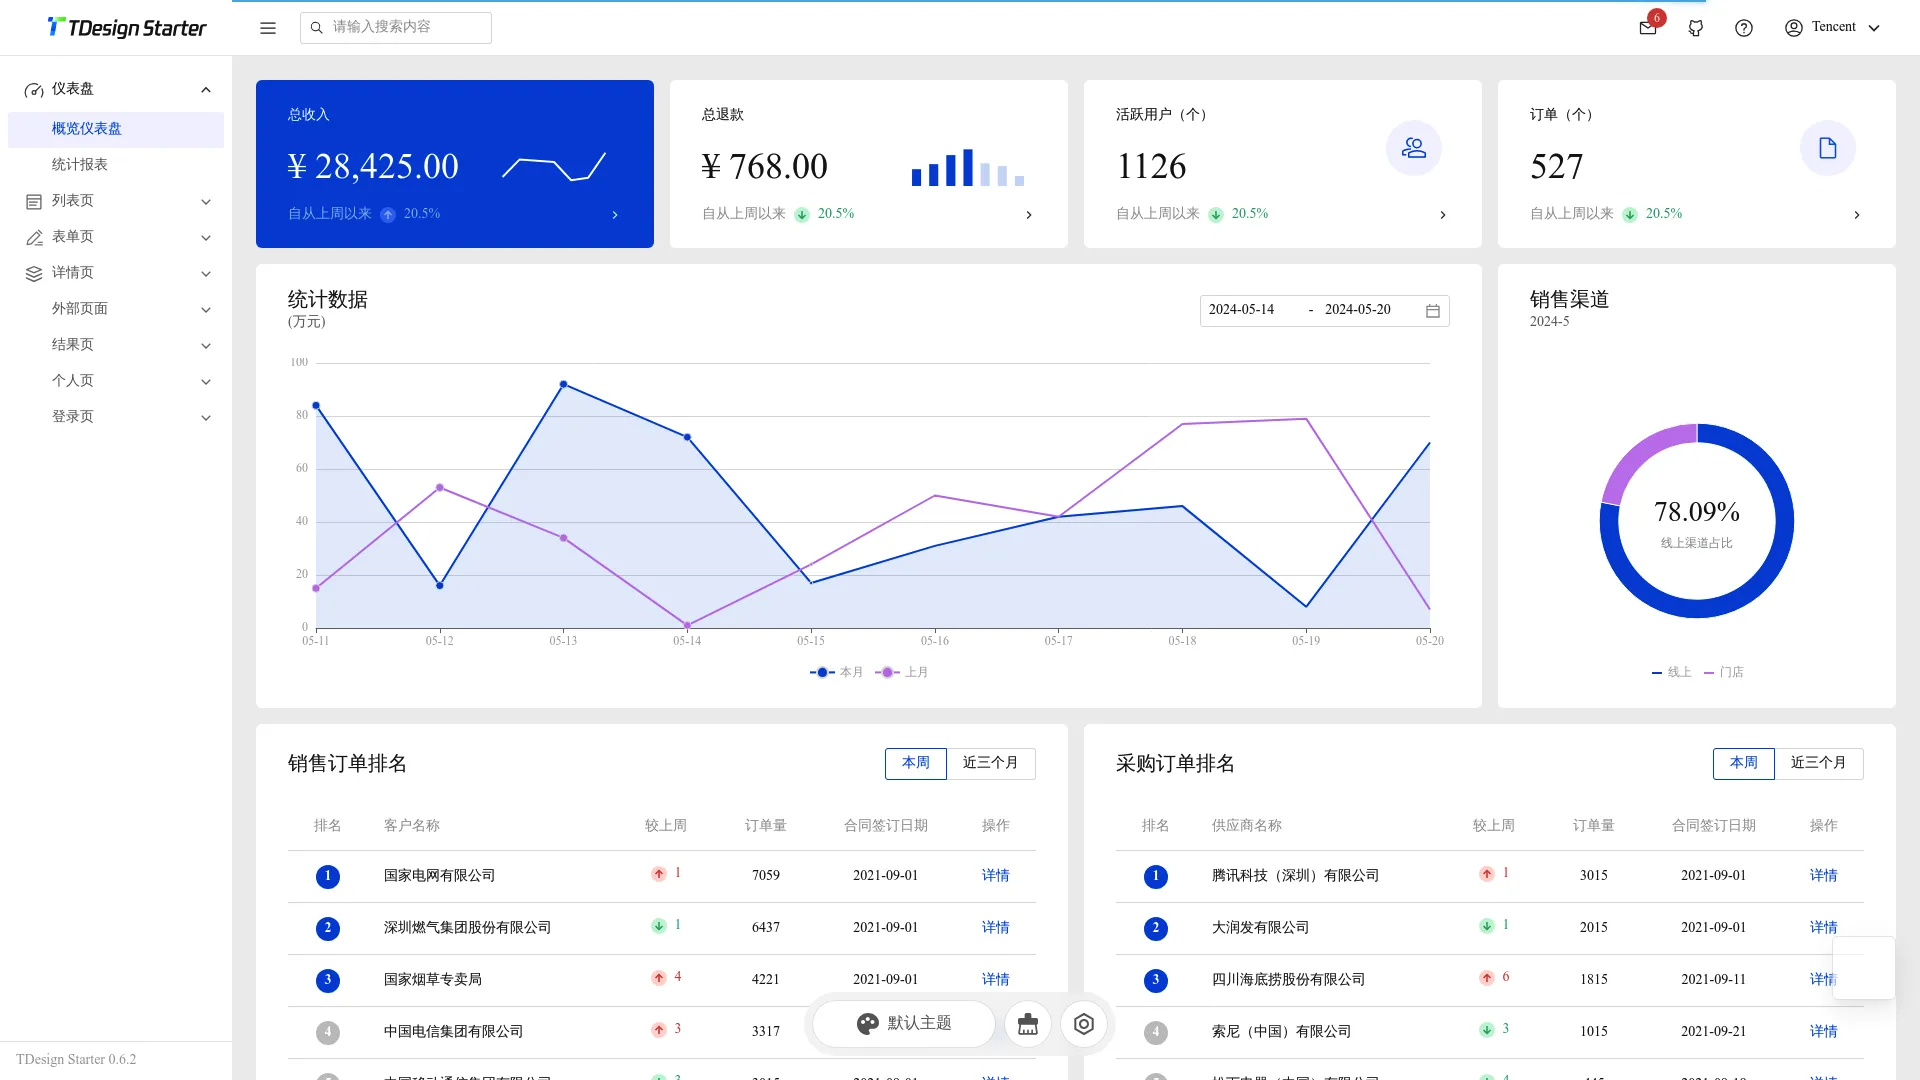The image size is (1920, 1080).
Task: Expand the 外部页面 menu group
Action: pos(206,310)
